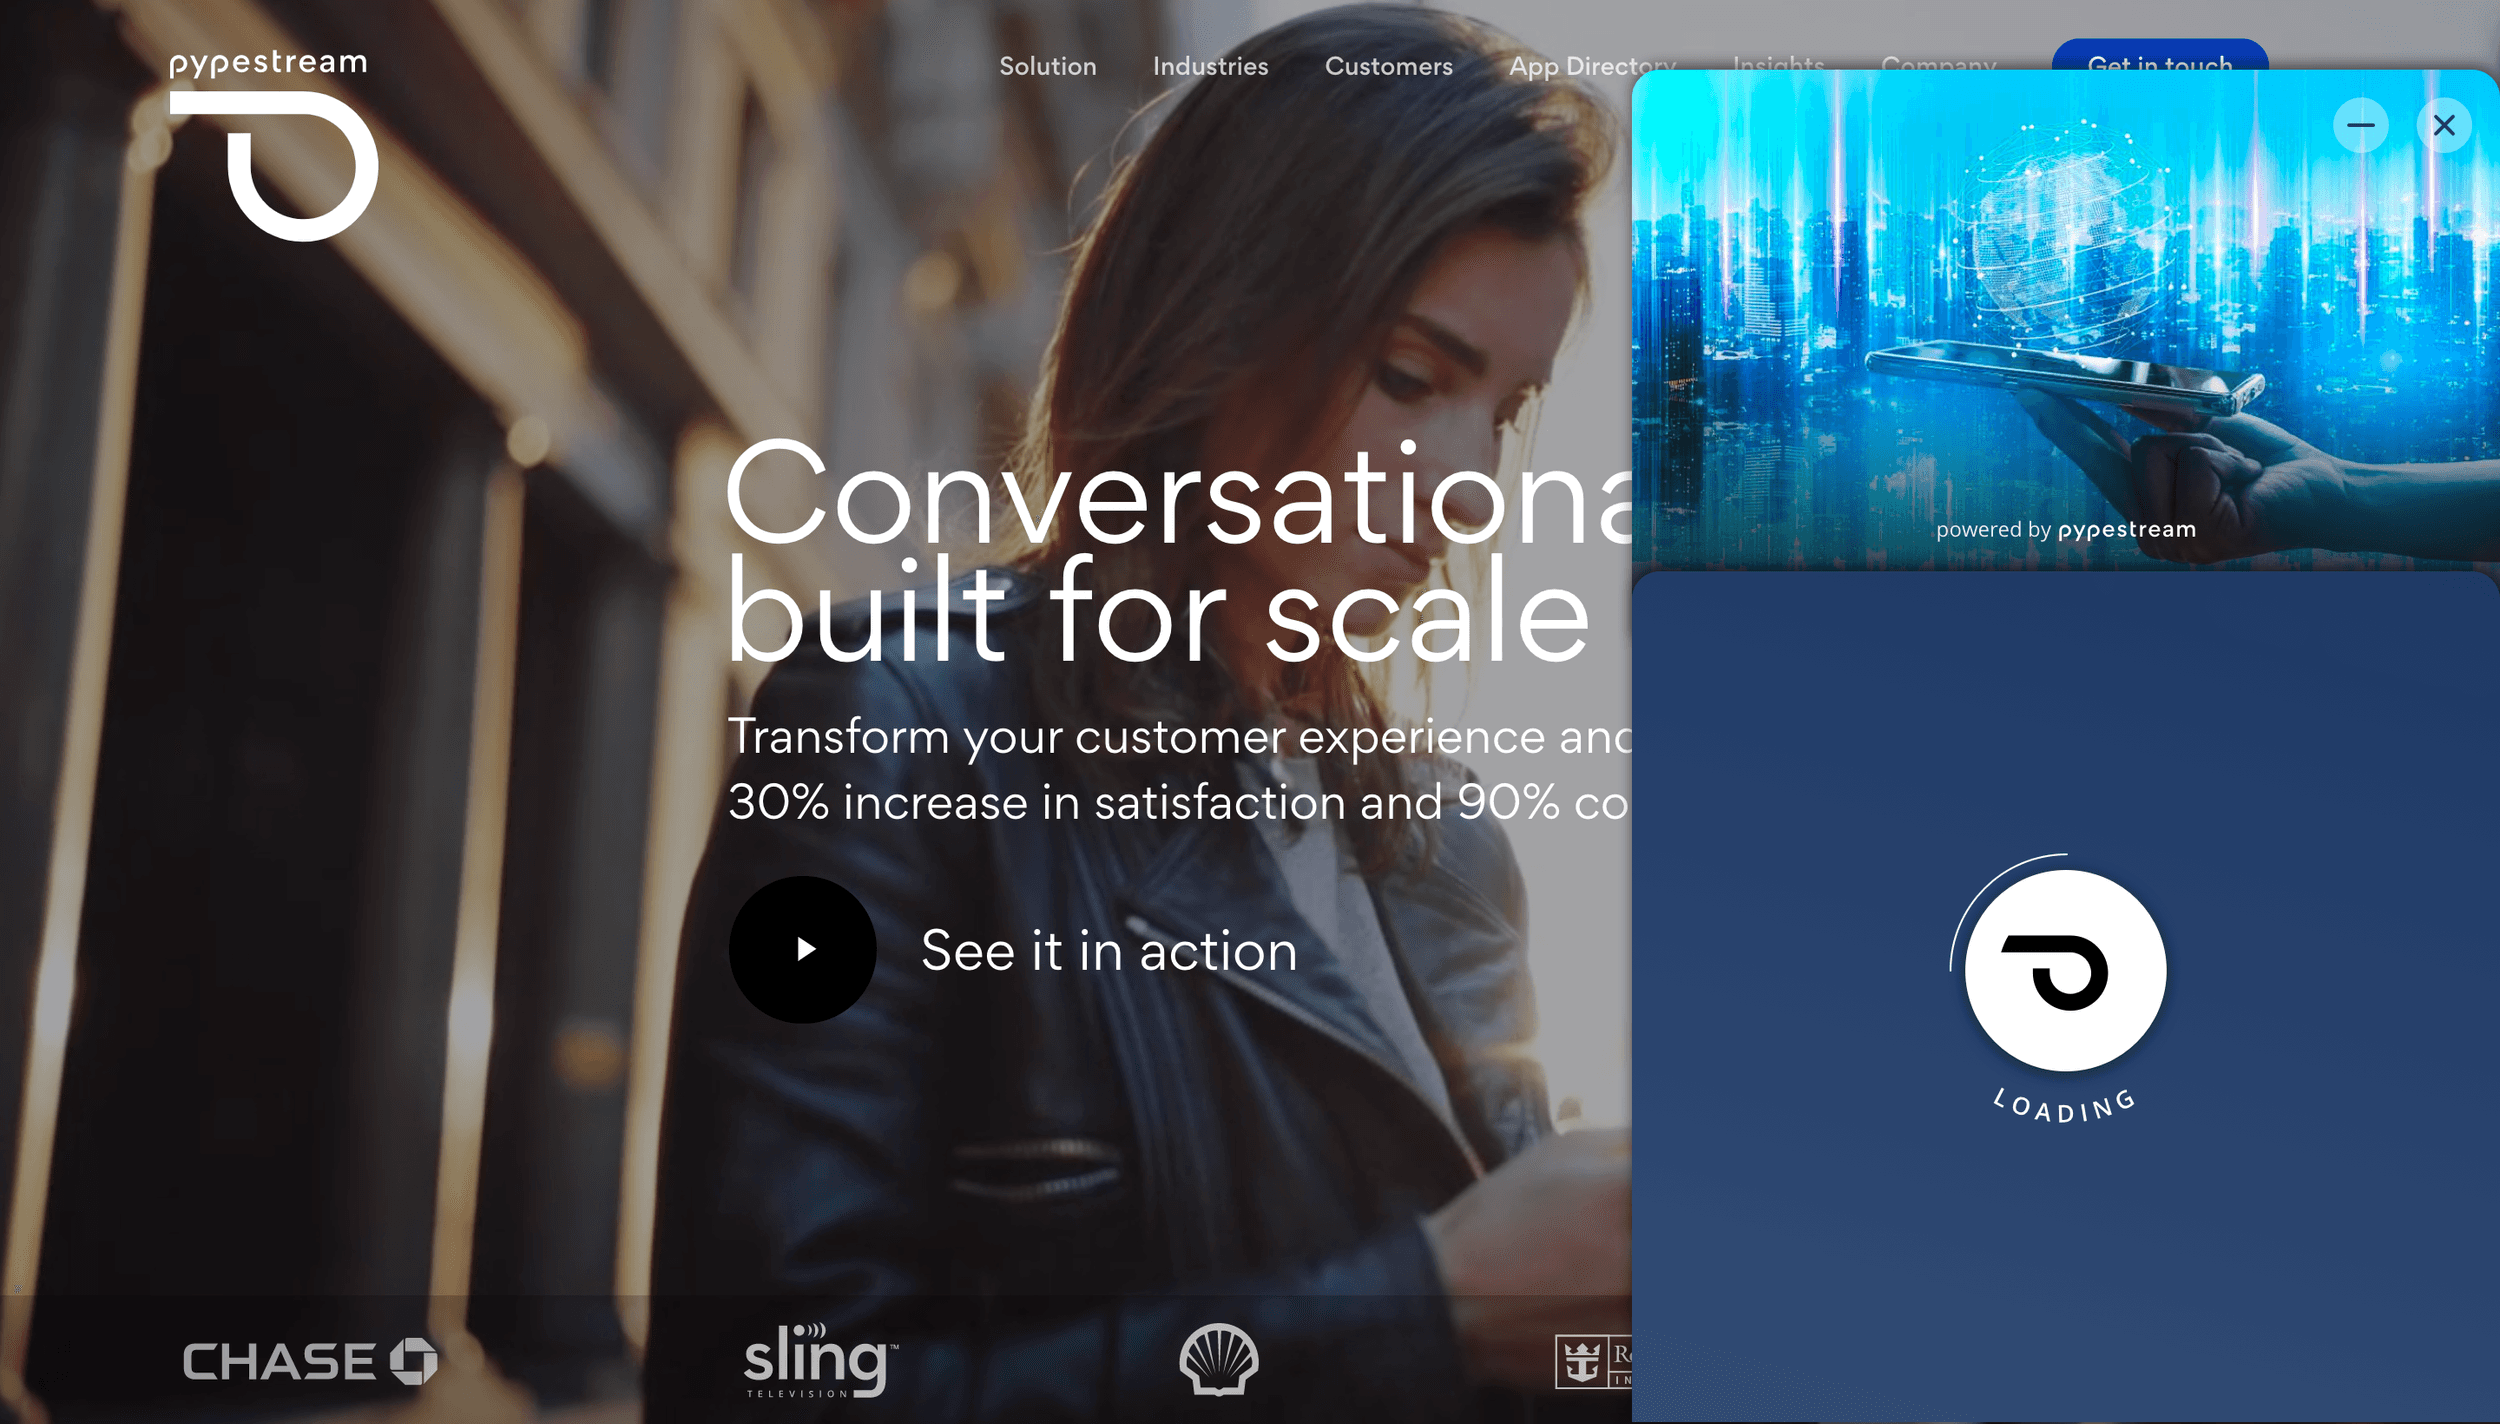This screenshot has width=2500, height=1424.
Task: Click the powered by pypestream label
Action: point(2065,529)
